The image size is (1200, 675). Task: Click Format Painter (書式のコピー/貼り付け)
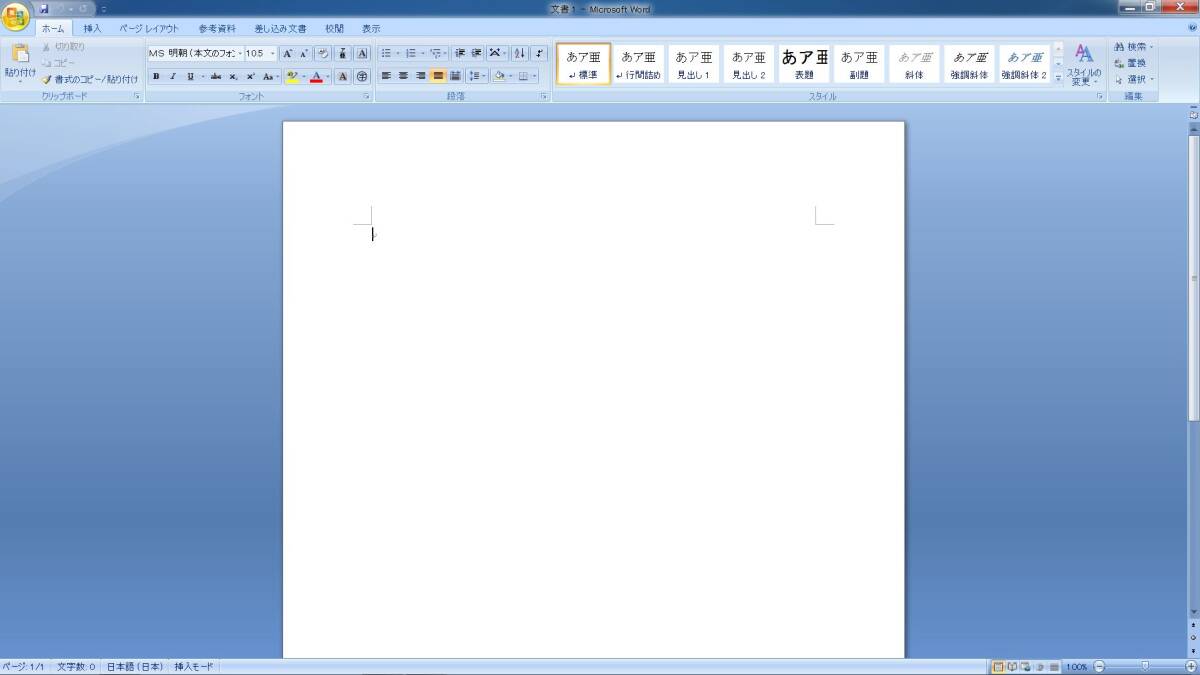coord(90,79)
